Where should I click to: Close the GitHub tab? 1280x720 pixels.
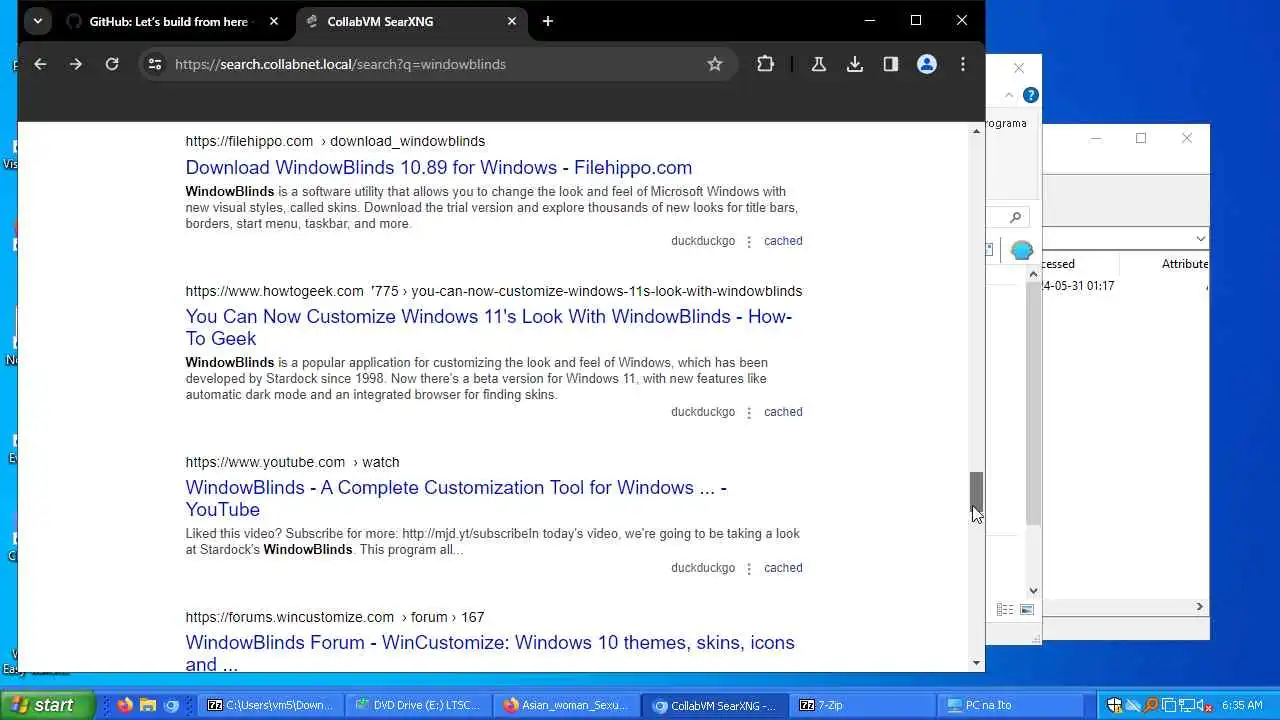point(273,21)
